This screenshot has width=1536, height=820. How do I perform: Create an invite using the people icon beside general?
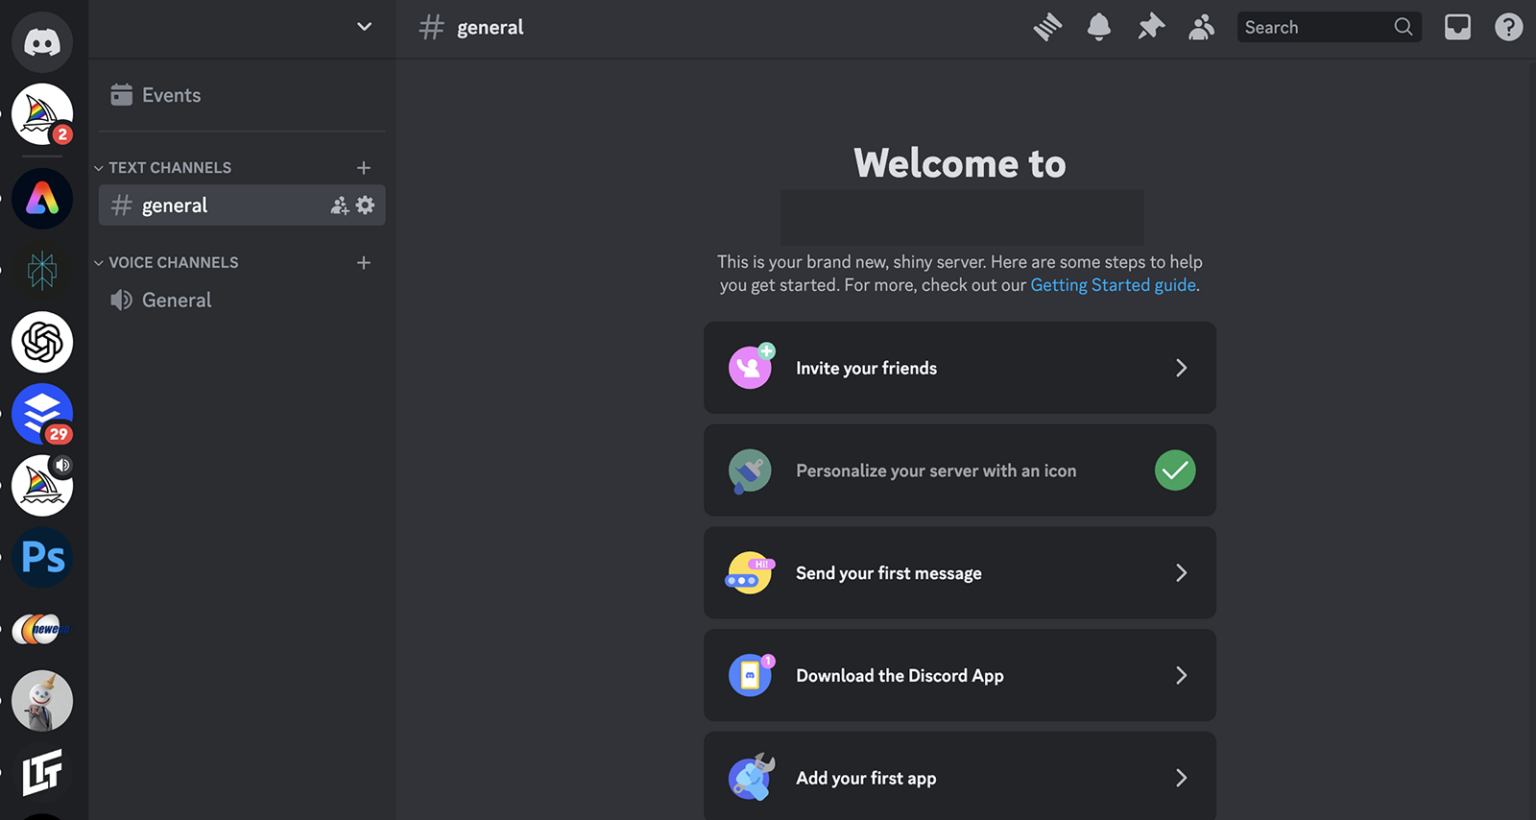pyautogui.click(x=339, y=205)
